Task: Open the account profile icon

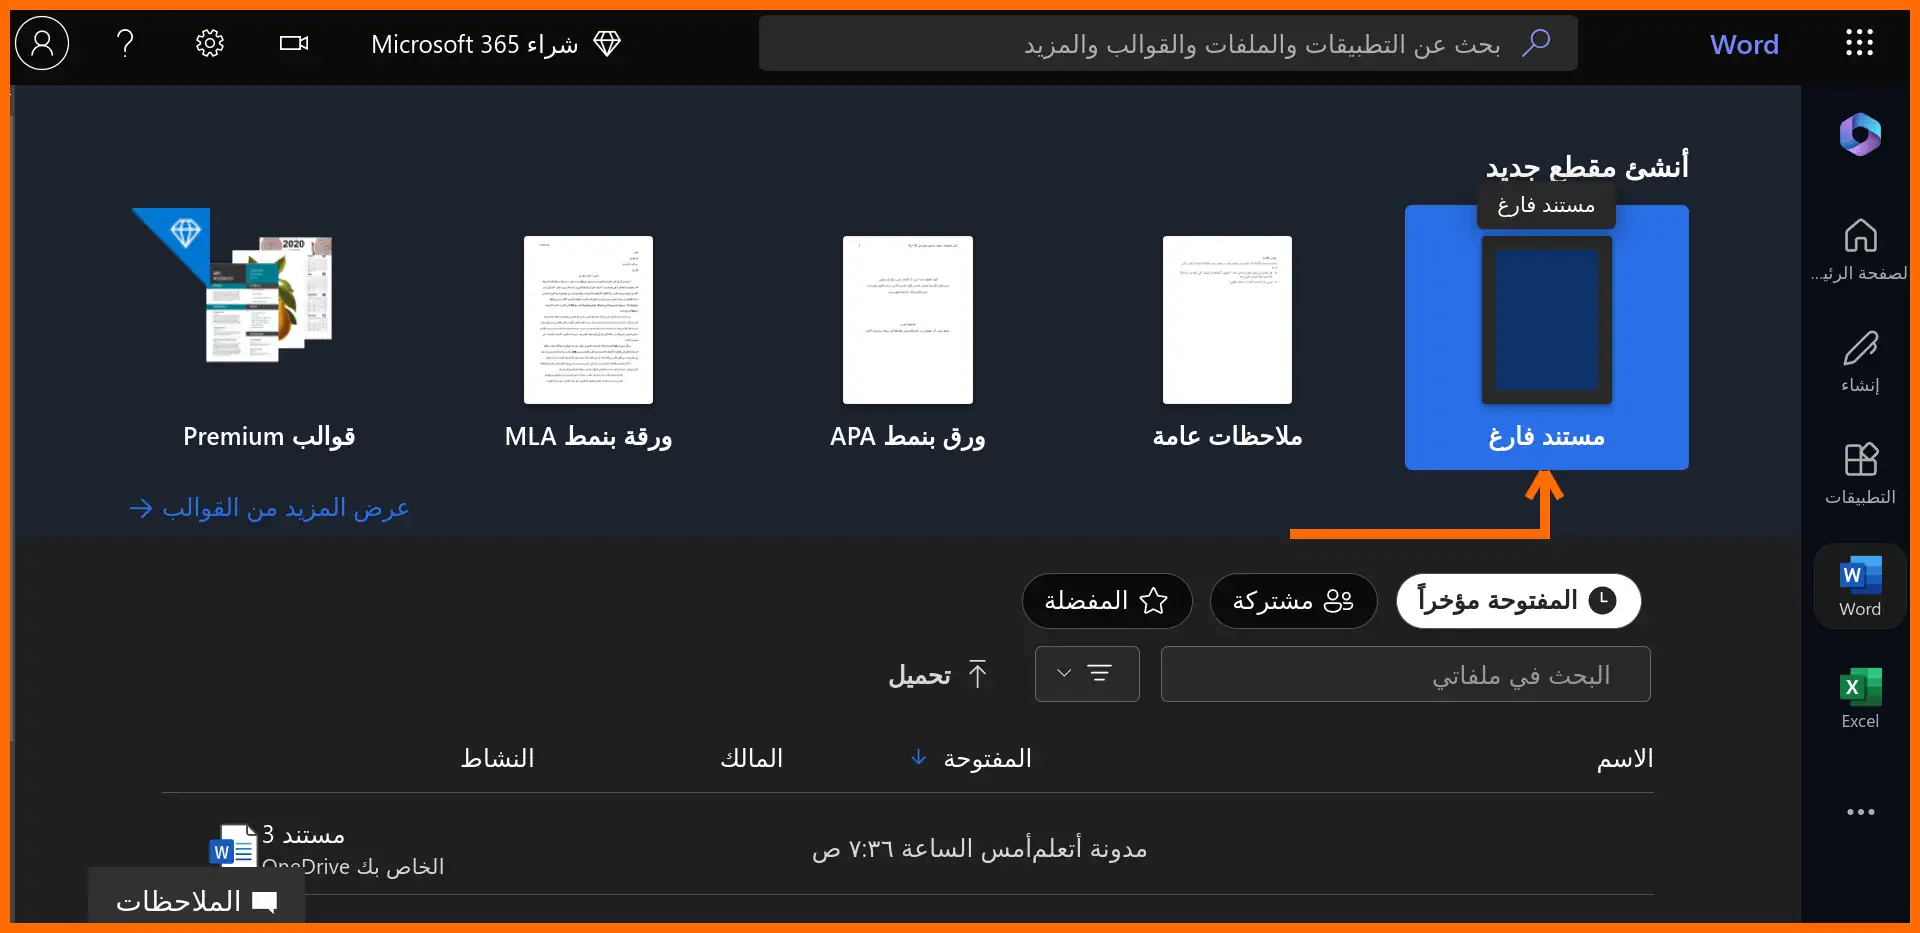Action: coord(42,43)
